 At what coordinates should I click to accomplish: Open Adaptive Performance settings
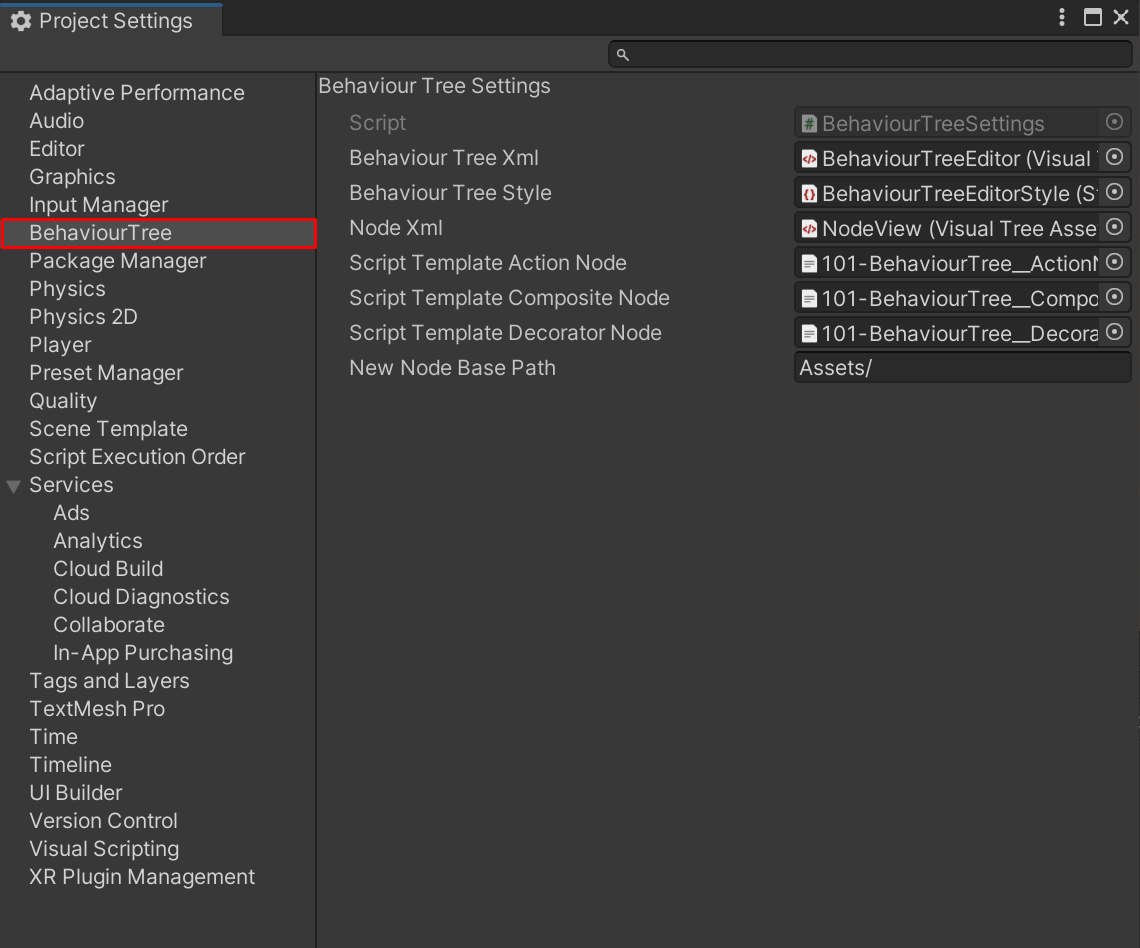click(137, 93)
